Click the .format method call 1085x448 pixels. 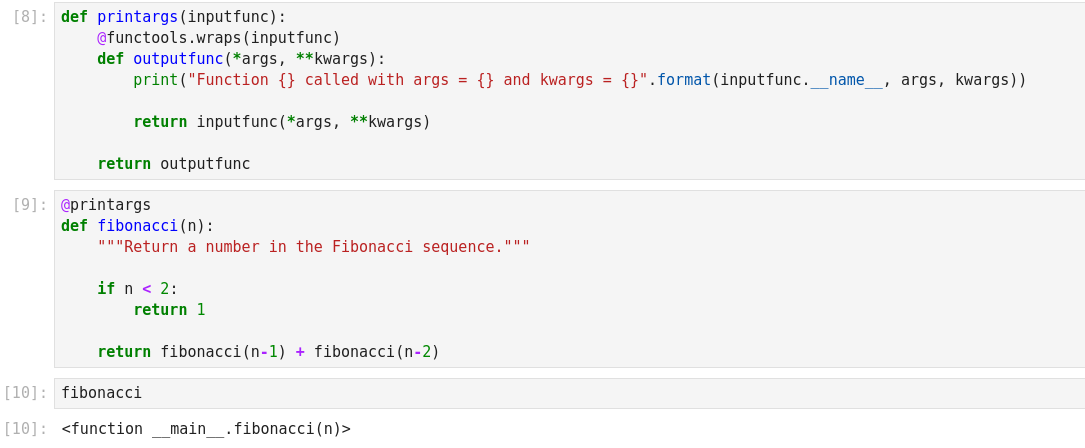683,80
